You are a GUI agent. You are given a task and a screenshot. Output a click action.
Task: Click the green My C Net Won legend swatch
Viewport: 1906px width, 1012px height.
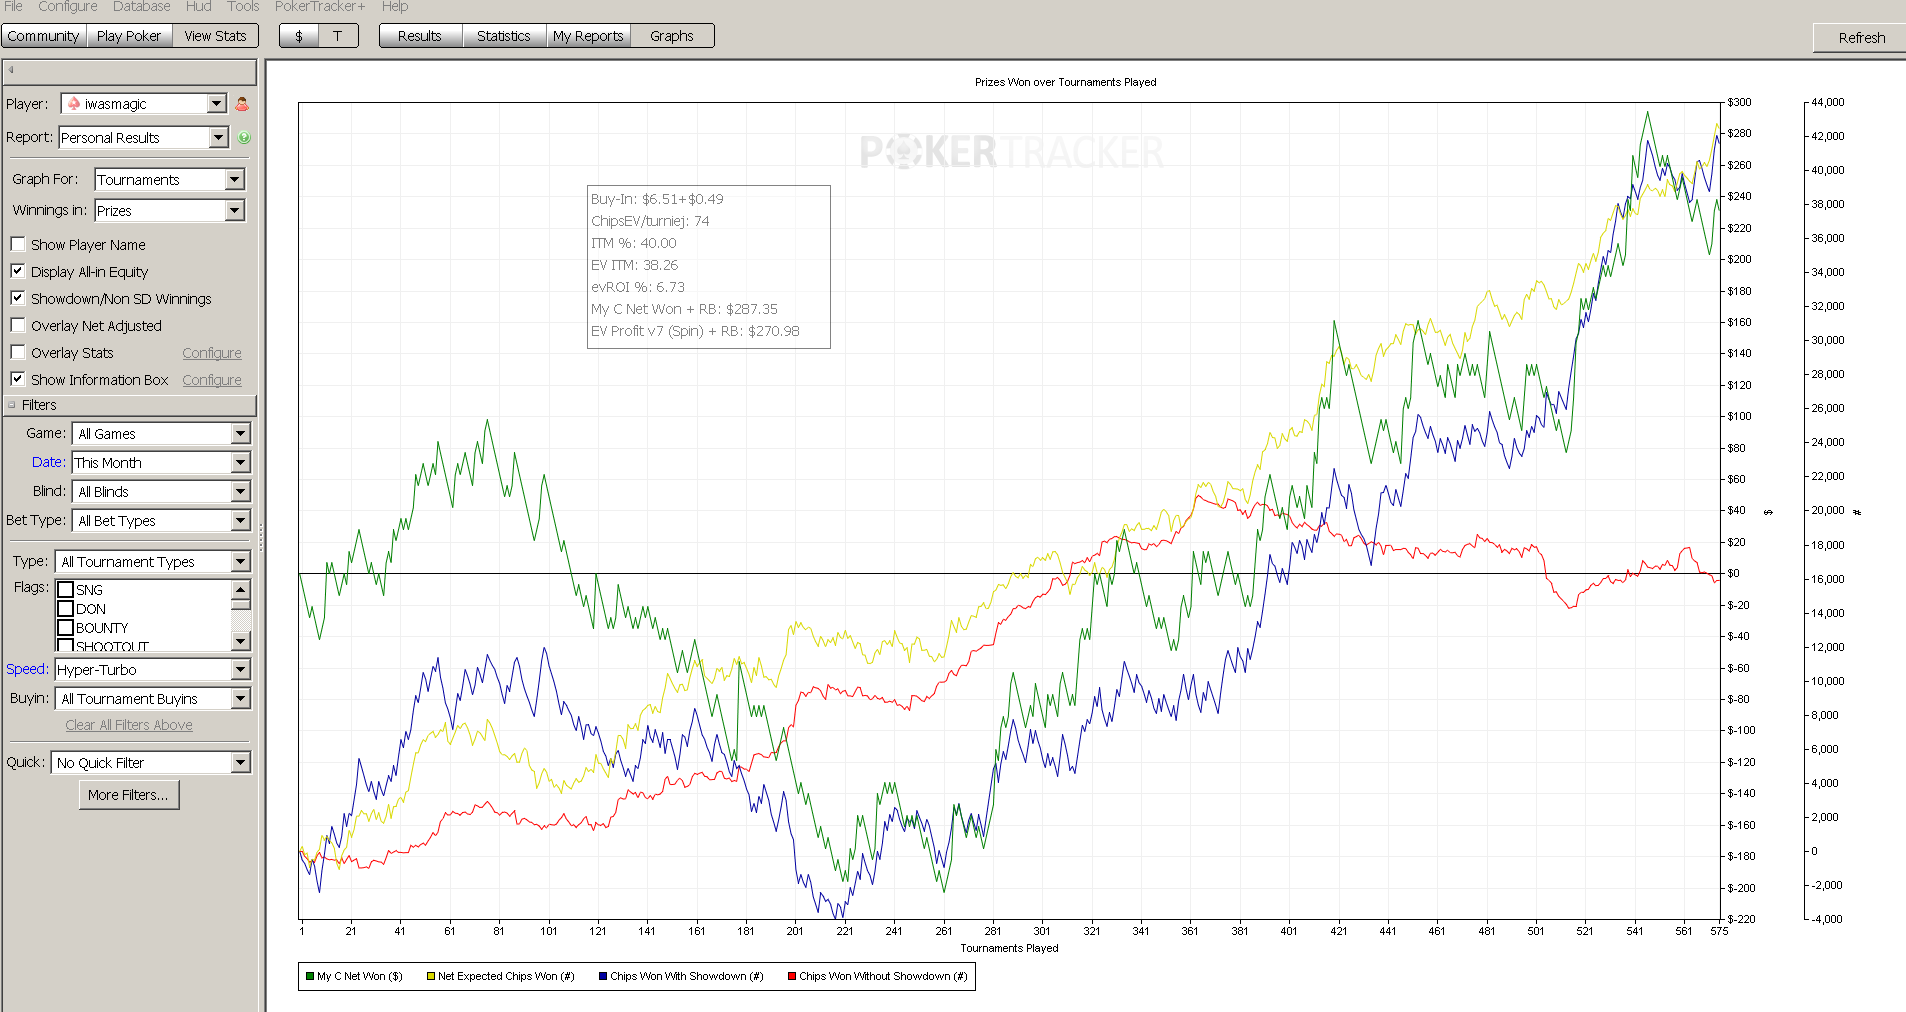tap(310, 976)
